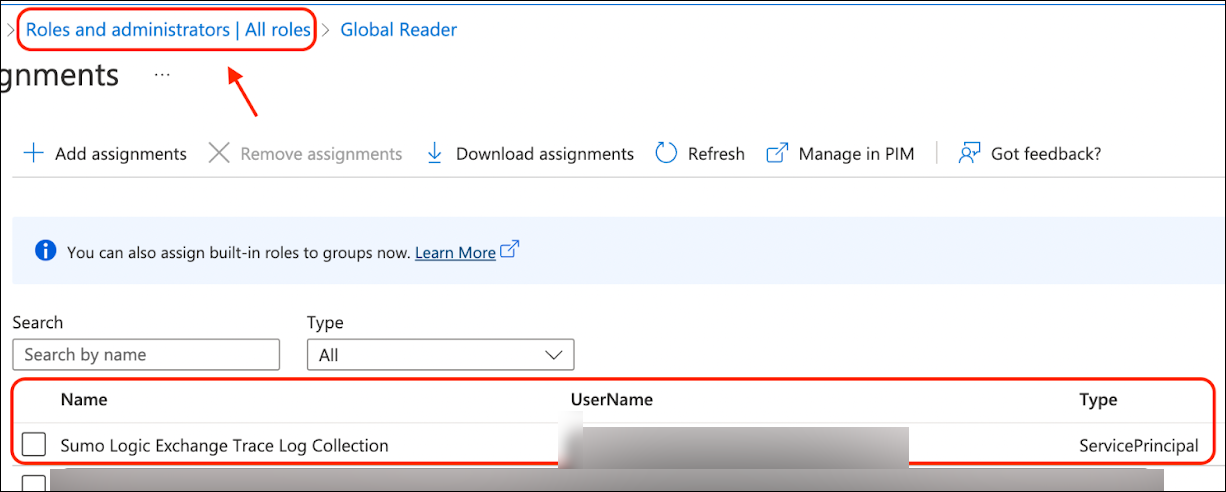Go to Roles and administrators breadcrumb
The width and height of the screenshot is (1226, 492).
168,30
